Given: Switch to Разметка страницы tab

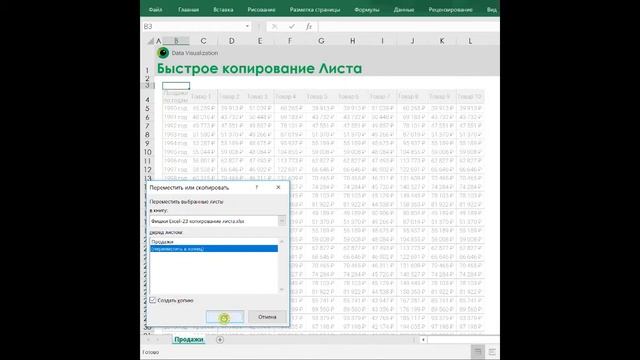Looking at the screenshot, I should [x=315, y=9].
